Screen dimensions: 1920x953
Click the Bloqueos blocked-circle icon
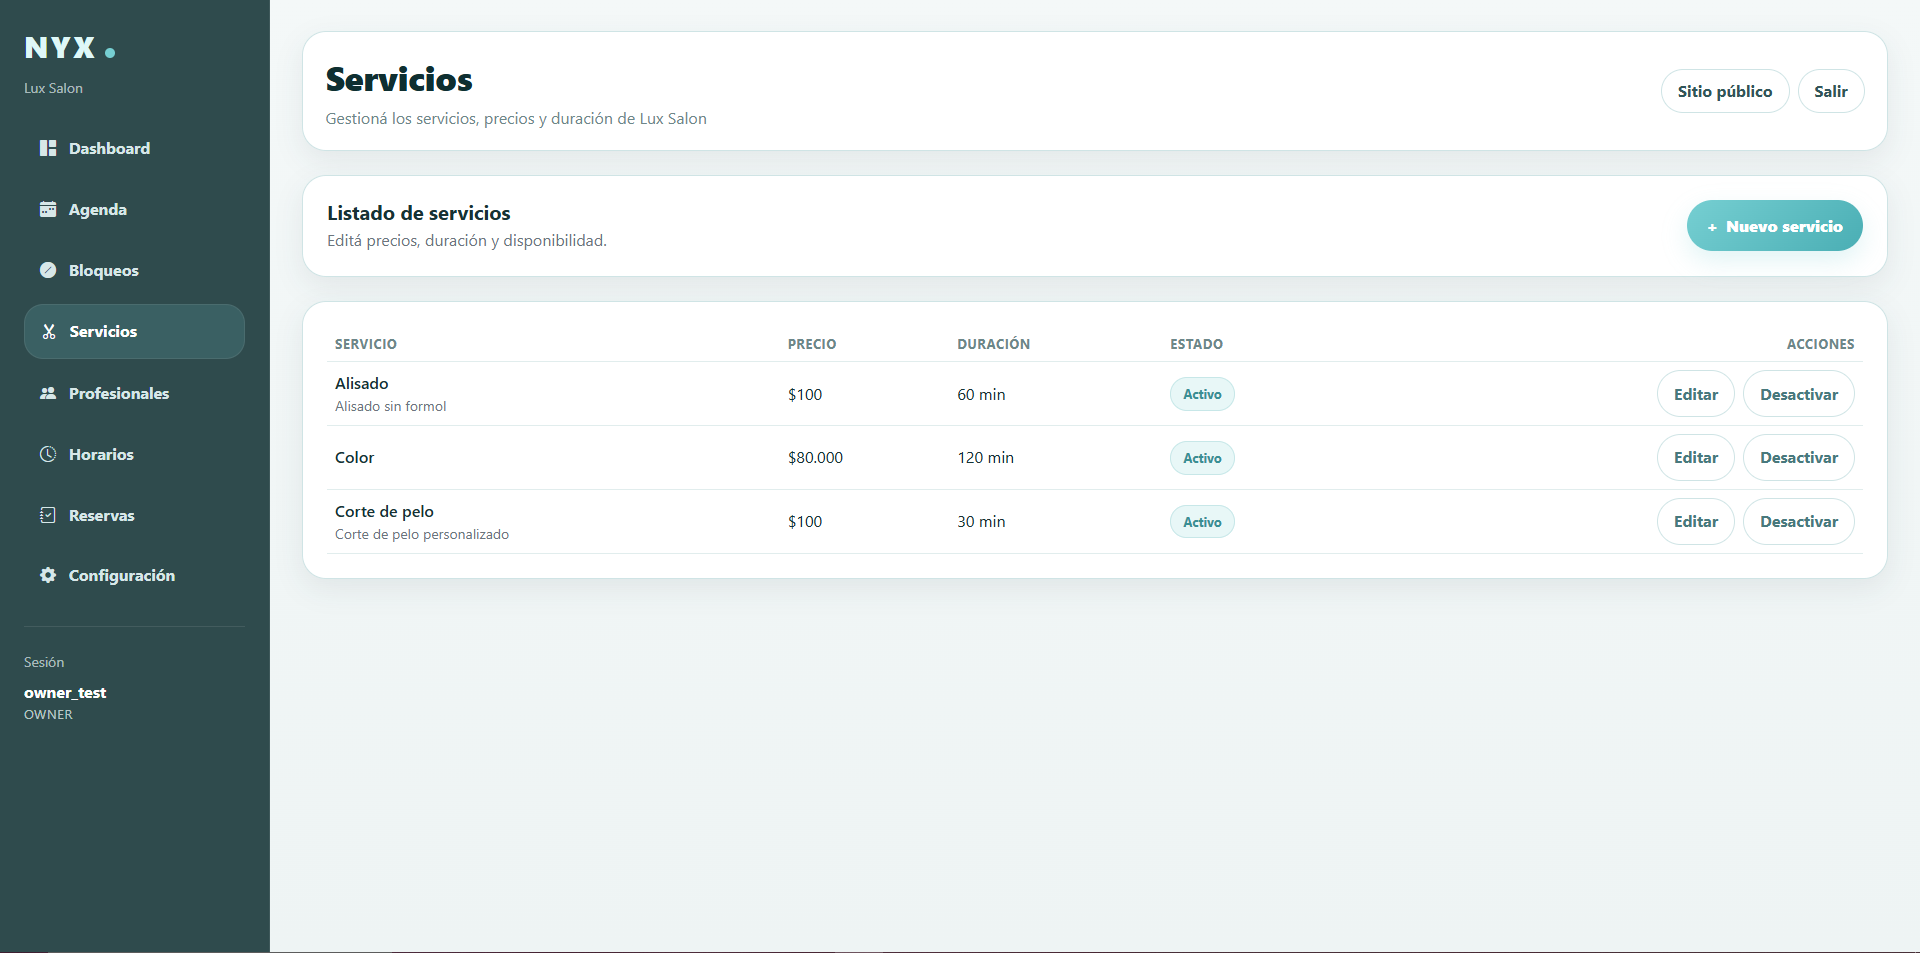48,270
